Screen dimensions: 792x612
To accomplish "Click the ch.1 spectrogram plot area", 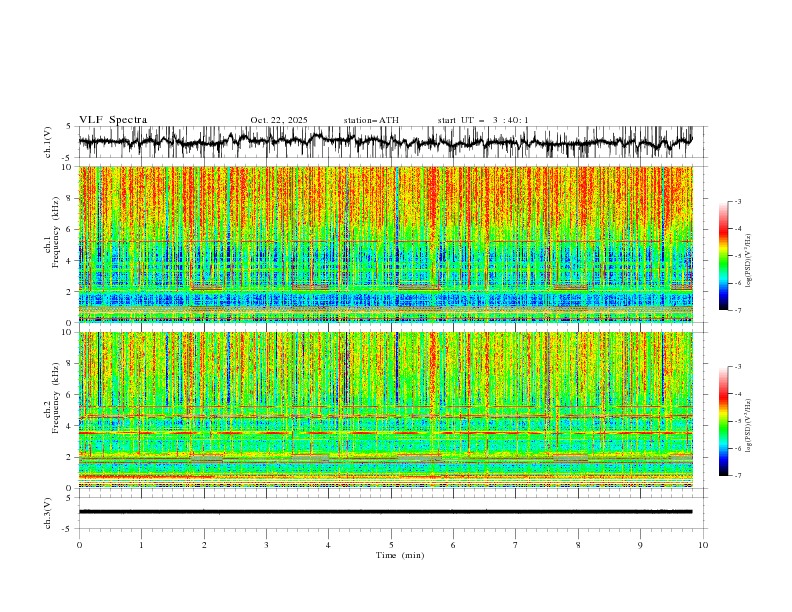I will 385,244.
